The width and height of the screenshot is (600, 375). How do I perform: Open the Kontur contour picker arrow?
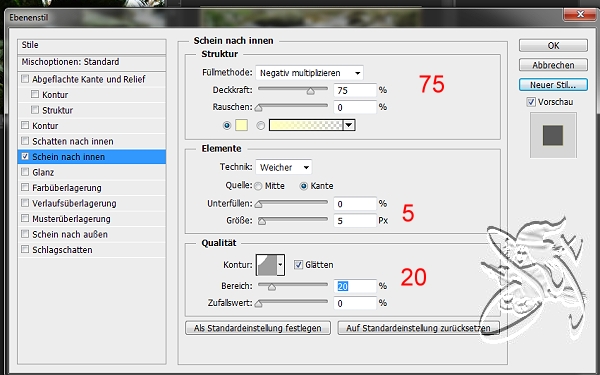[x=281, y=265]
